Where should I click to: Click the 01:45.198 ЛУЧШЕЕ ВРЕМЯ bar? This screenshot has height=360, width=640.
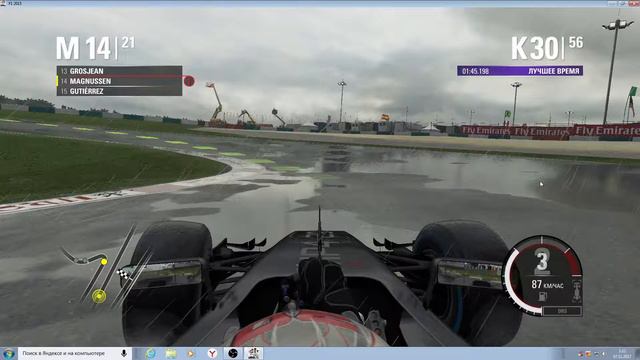(520, 71)
